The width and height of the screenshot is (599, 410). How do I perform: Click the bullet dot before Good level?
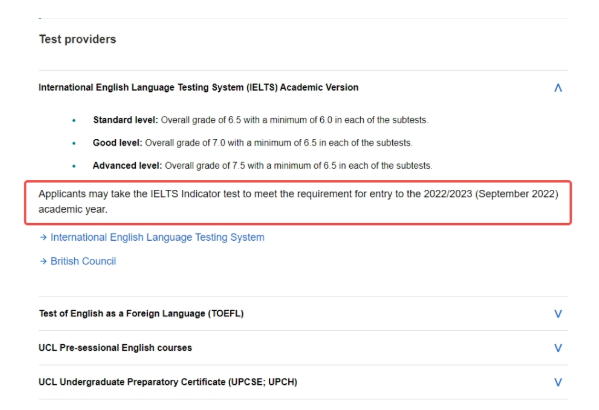click(x=74, y=144)
